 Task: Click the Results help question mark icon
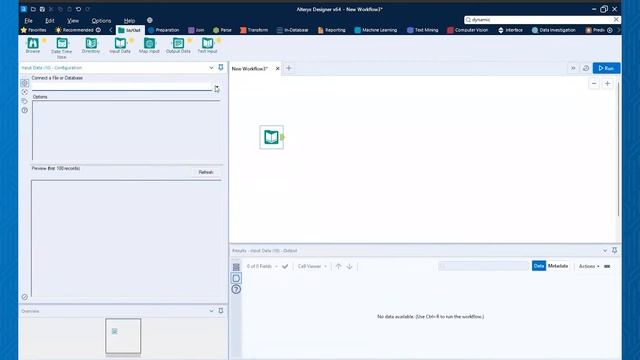(x=236, y=289)
